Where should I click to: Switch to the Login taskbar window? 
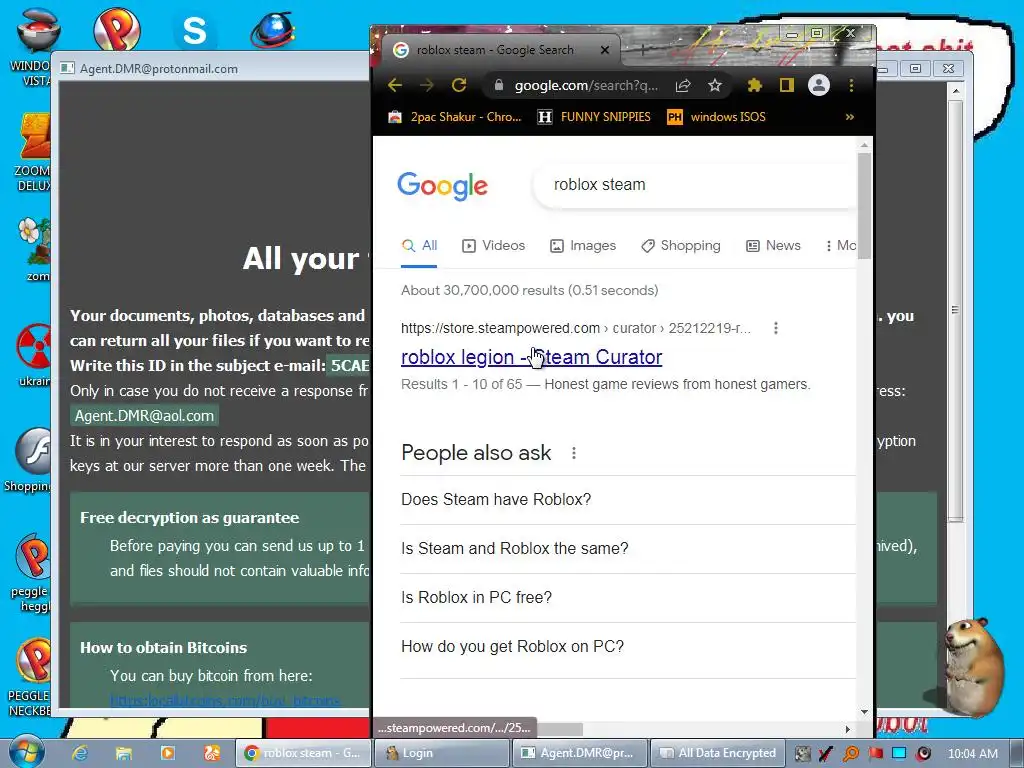441,753
